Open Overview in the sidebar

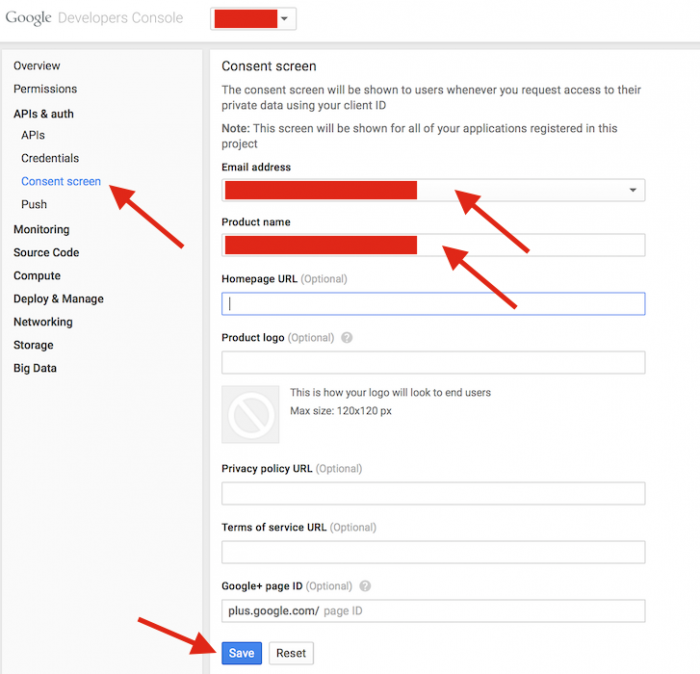(37, 66)
